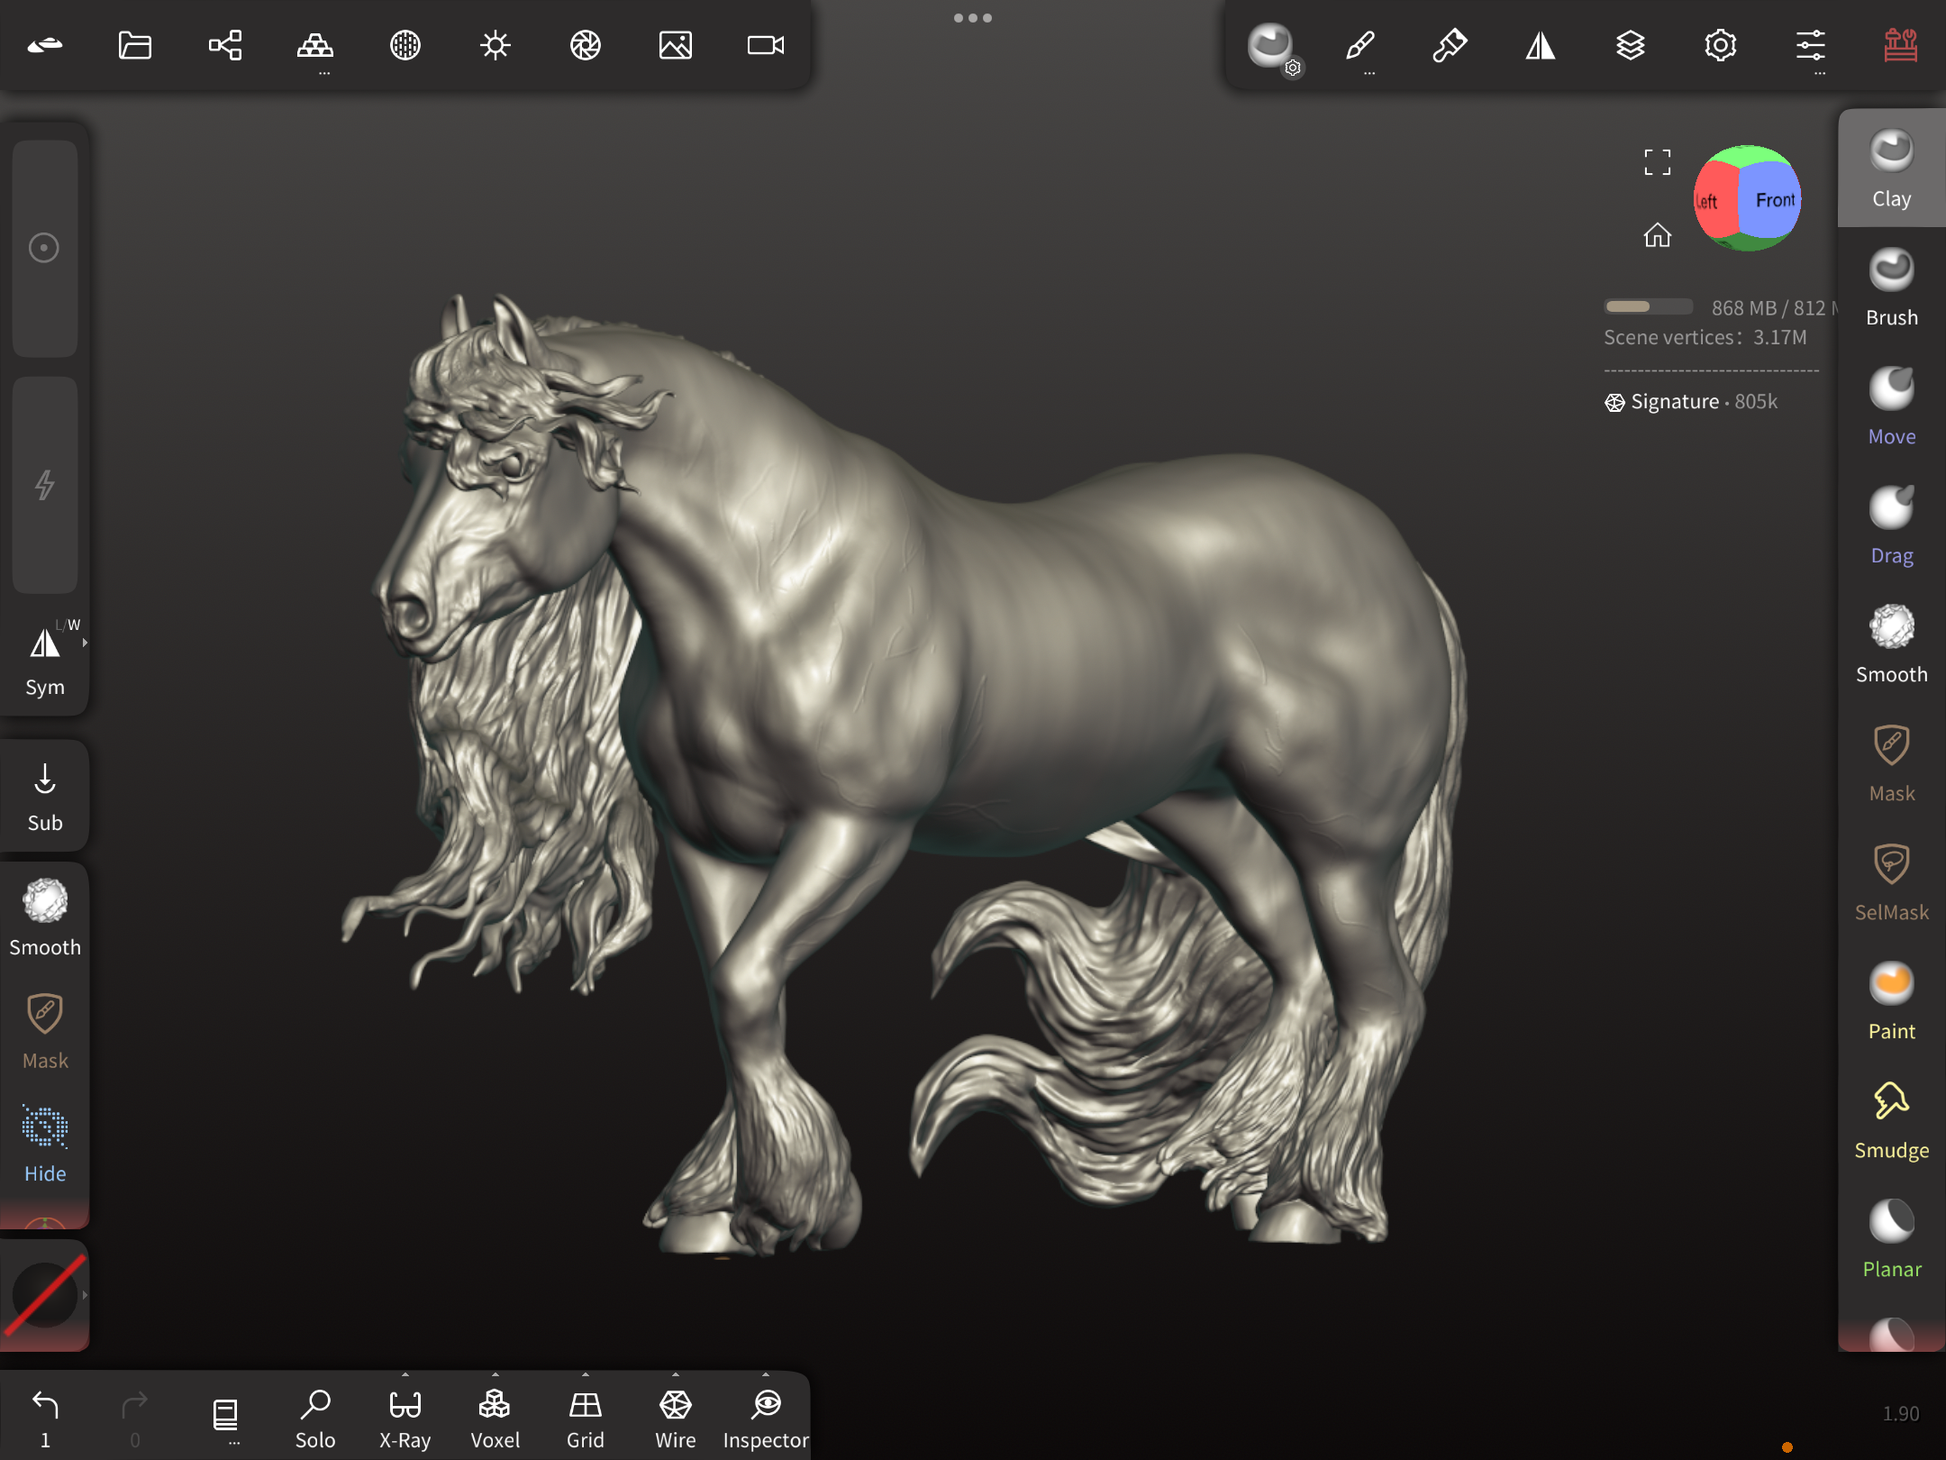Choose the Planar brush tool

tap(1890, 1239)
